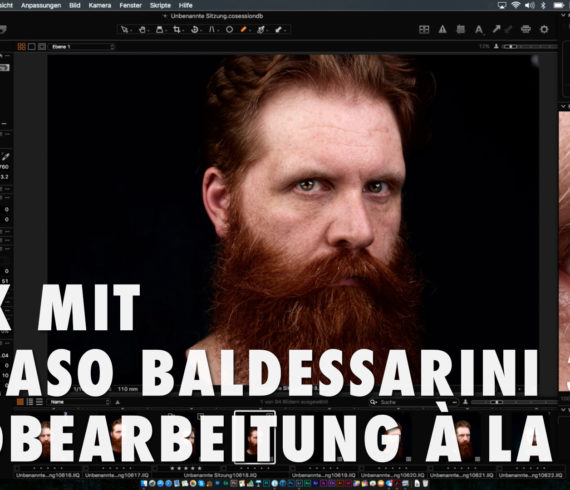This screenshot has height=490, width=570.
Task: Select file name Unbenannte...ng10620.IIQ
Action: (393, 475)
